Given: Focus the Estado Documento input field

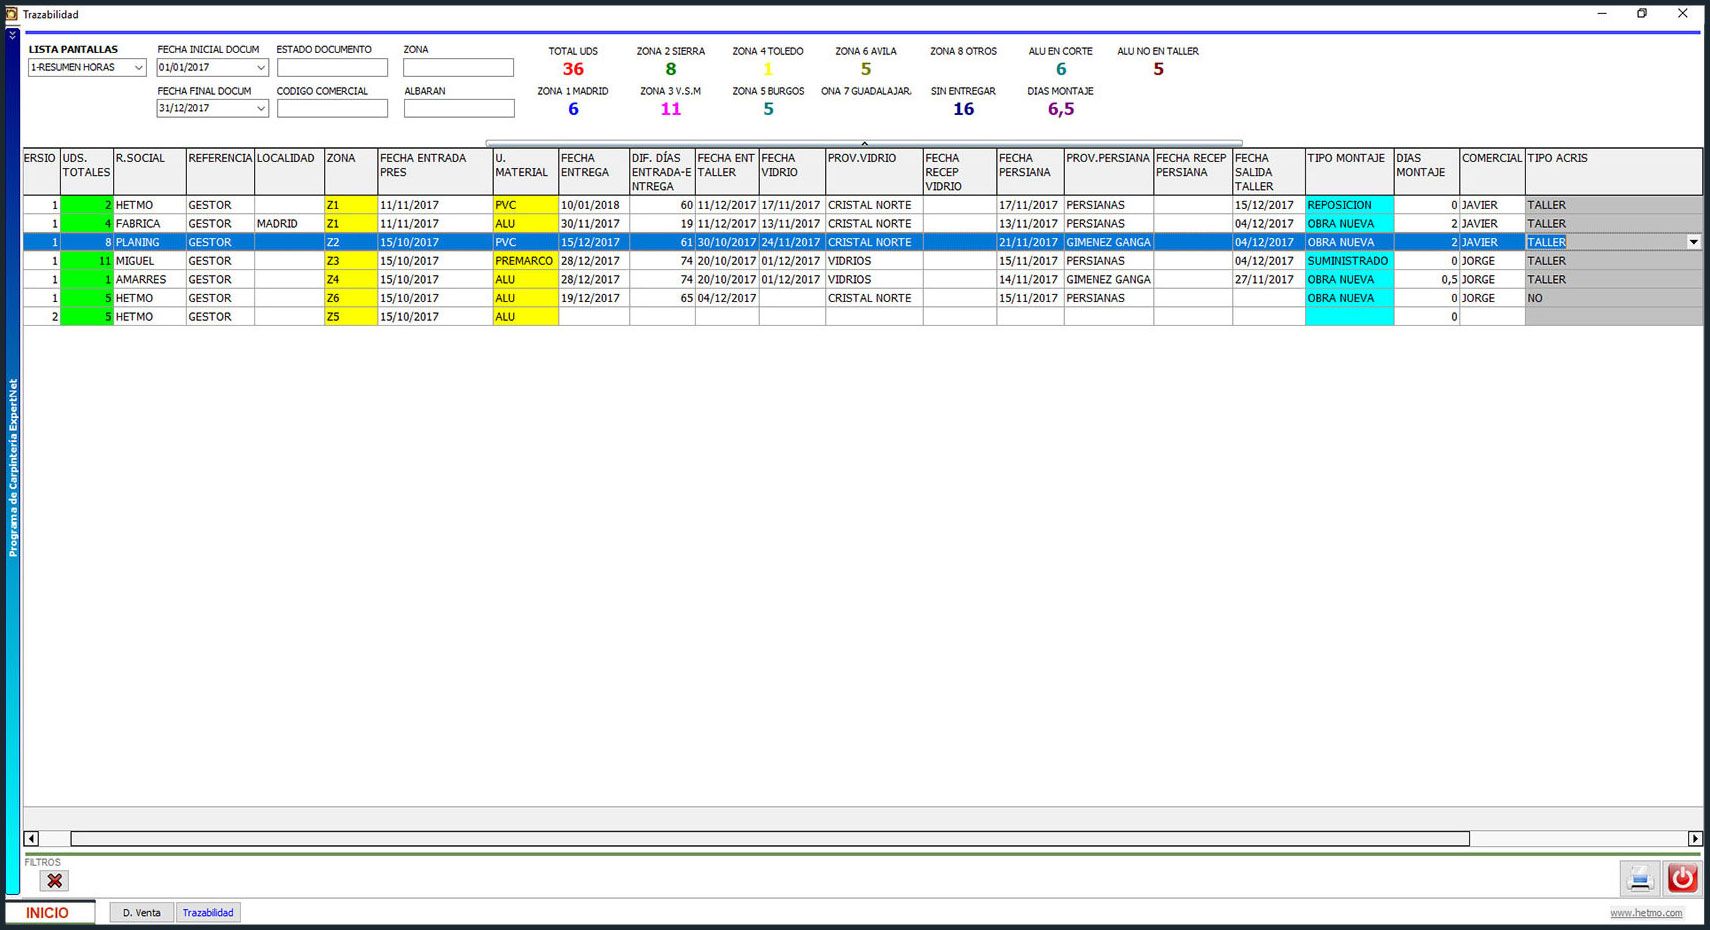Looking at the screenshot, I should tap(332, 68).
